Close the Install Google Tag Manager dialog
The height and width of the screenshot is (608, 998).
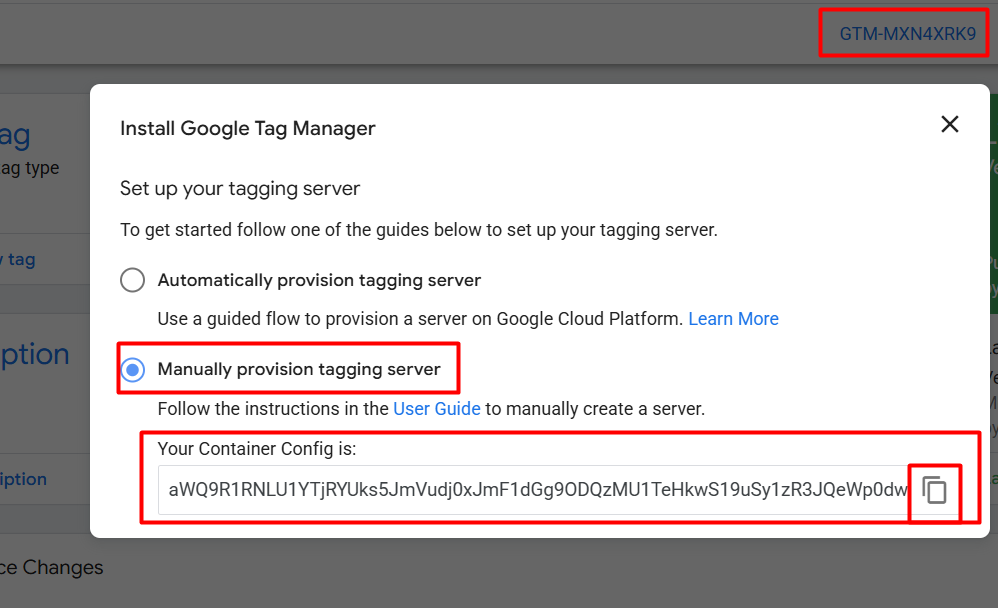click(949, 124)
